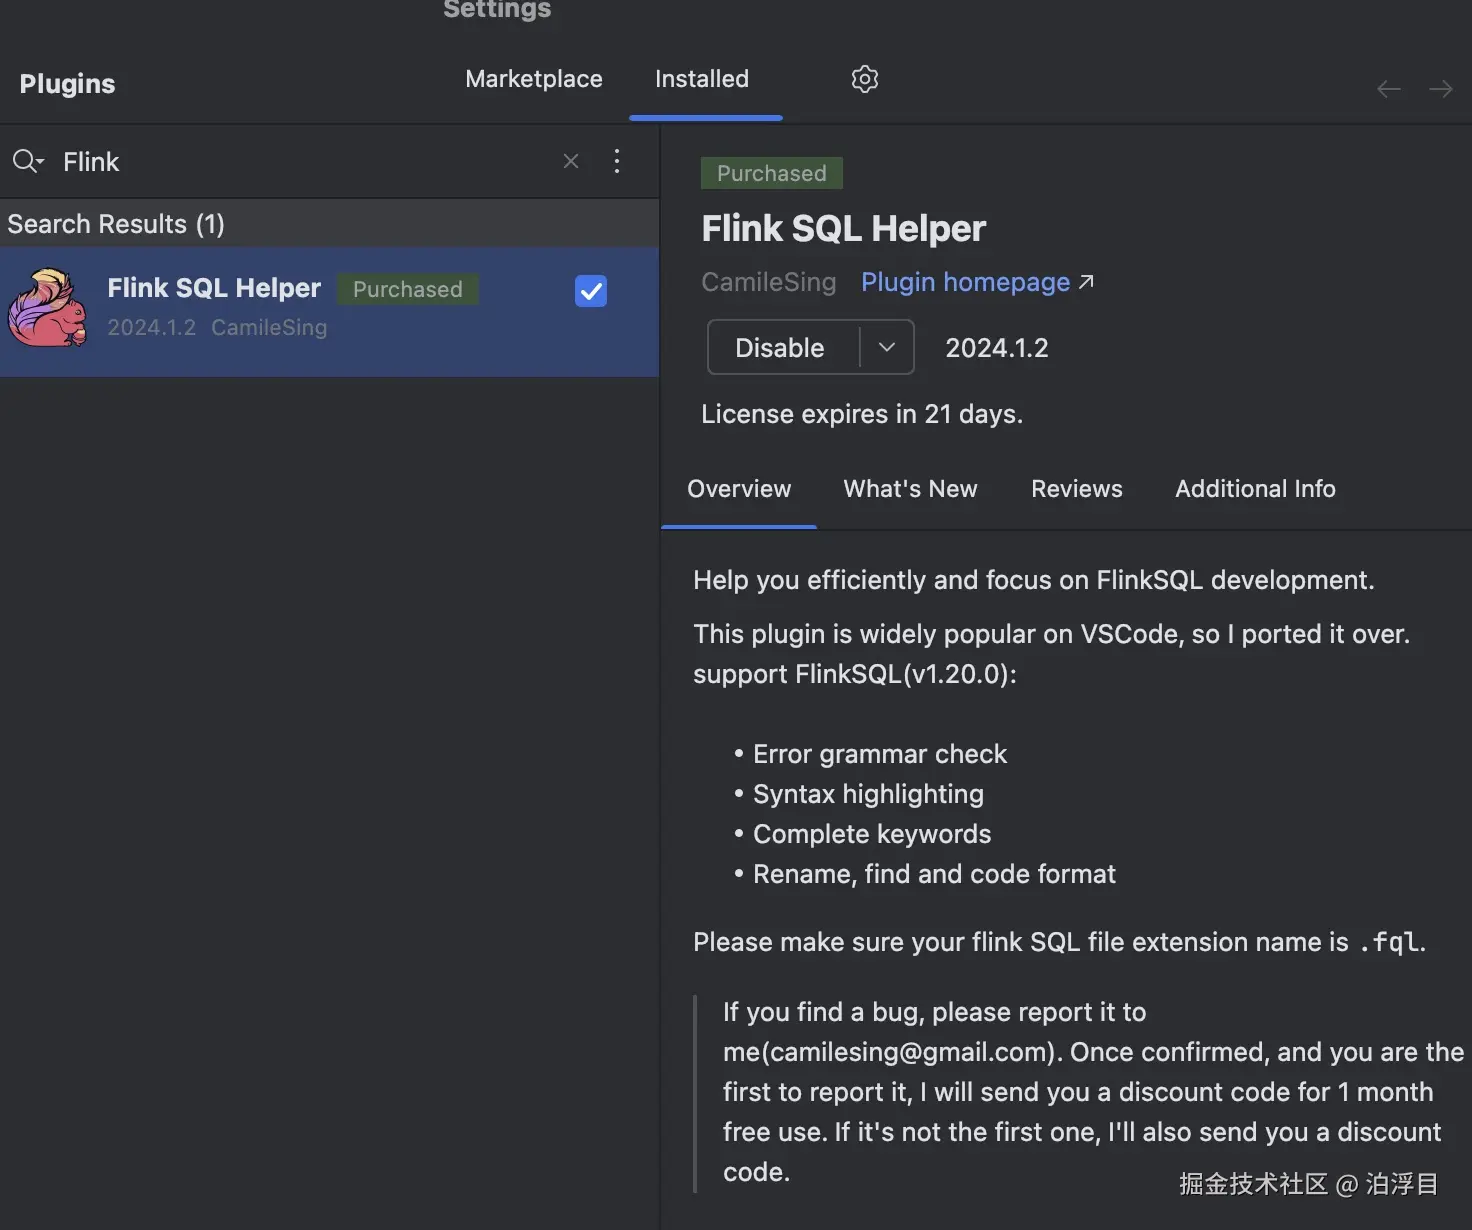Select the Overview tab
Screen dimensions: 1472x1230
pyautogui.click(x=739, y=489)
